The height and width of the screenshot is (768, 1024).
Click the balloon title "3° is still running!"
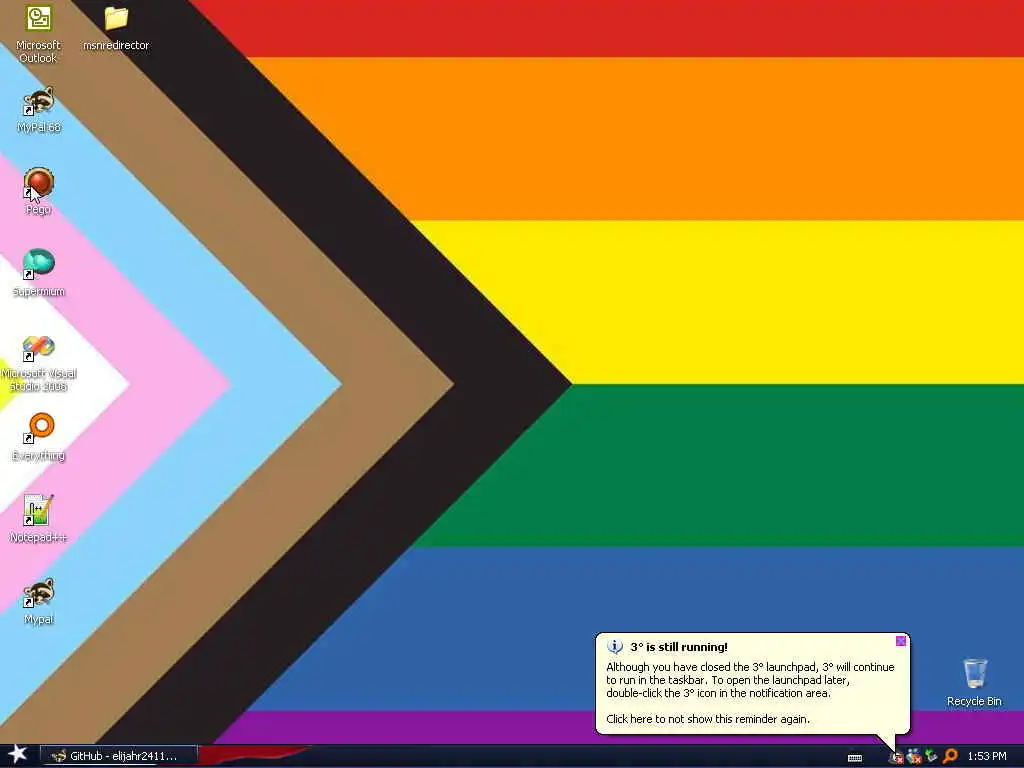coord(679,647)
